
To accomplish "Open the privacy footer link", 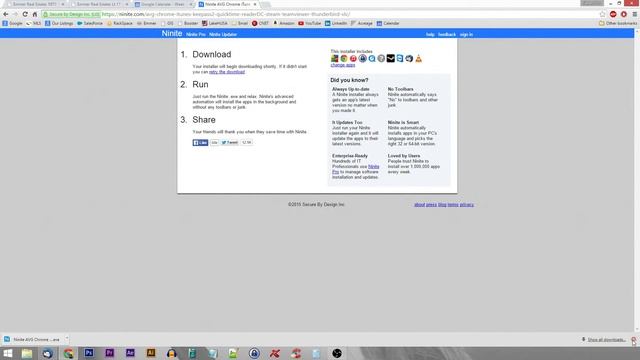I will [x=467, y=205].
